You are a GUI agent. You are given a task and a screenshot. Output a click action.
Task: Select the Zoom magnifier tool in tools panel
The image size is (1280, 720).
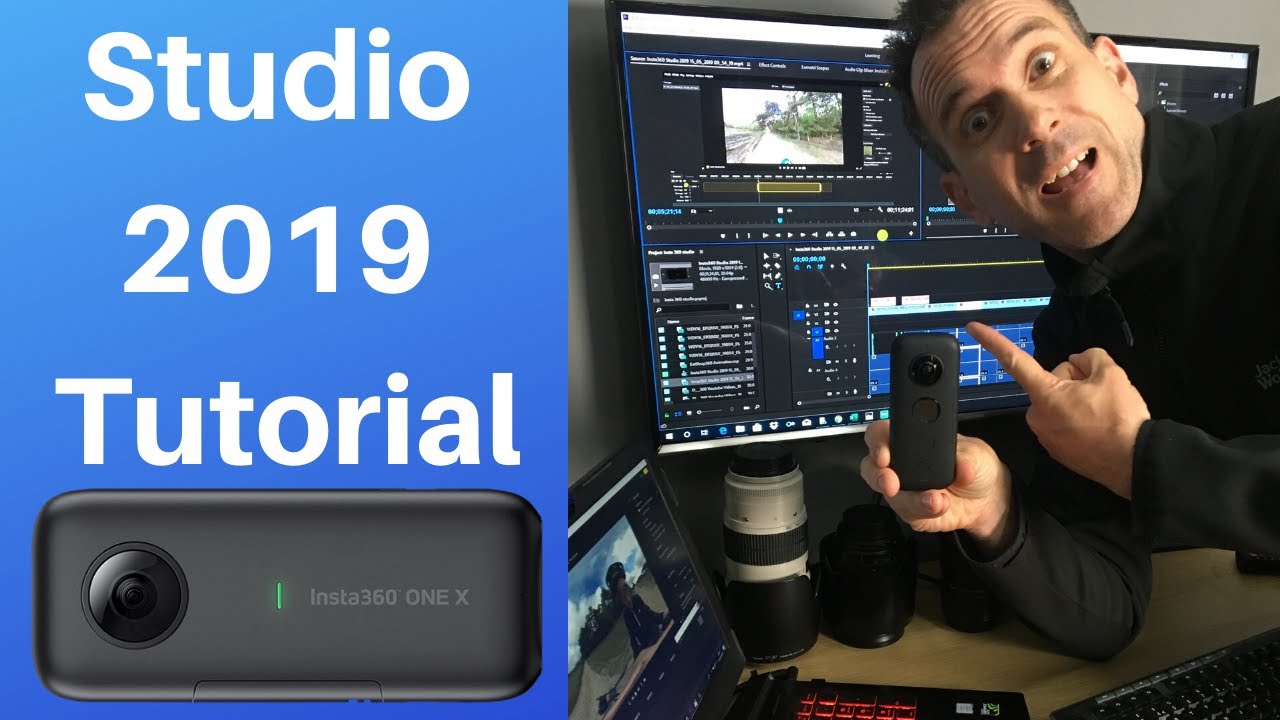point(768,286)
